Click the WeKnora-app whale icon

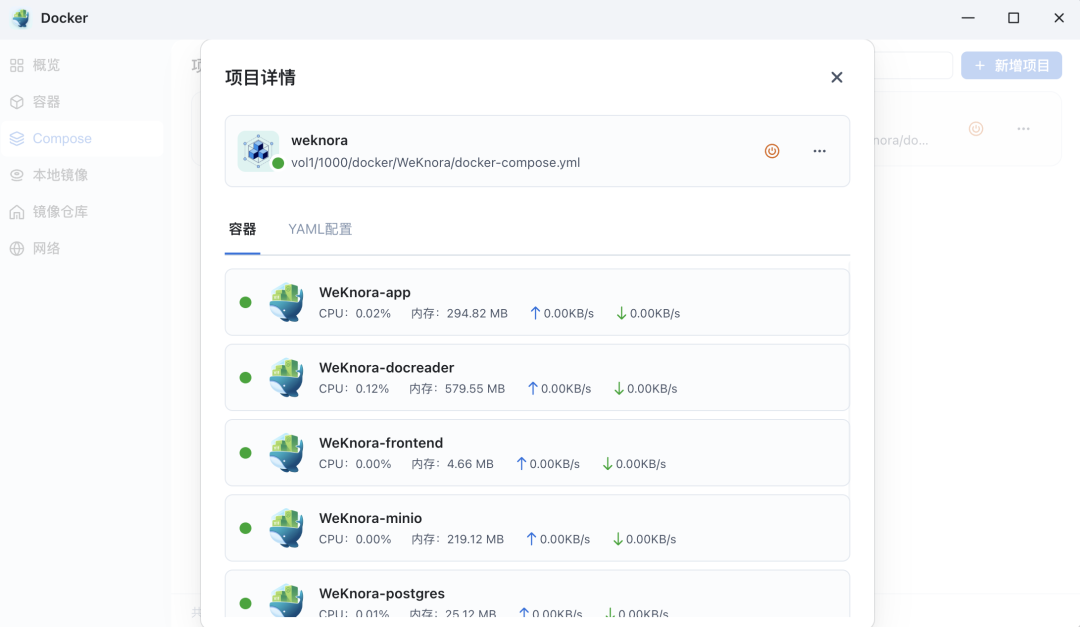(x=287, y=302)
